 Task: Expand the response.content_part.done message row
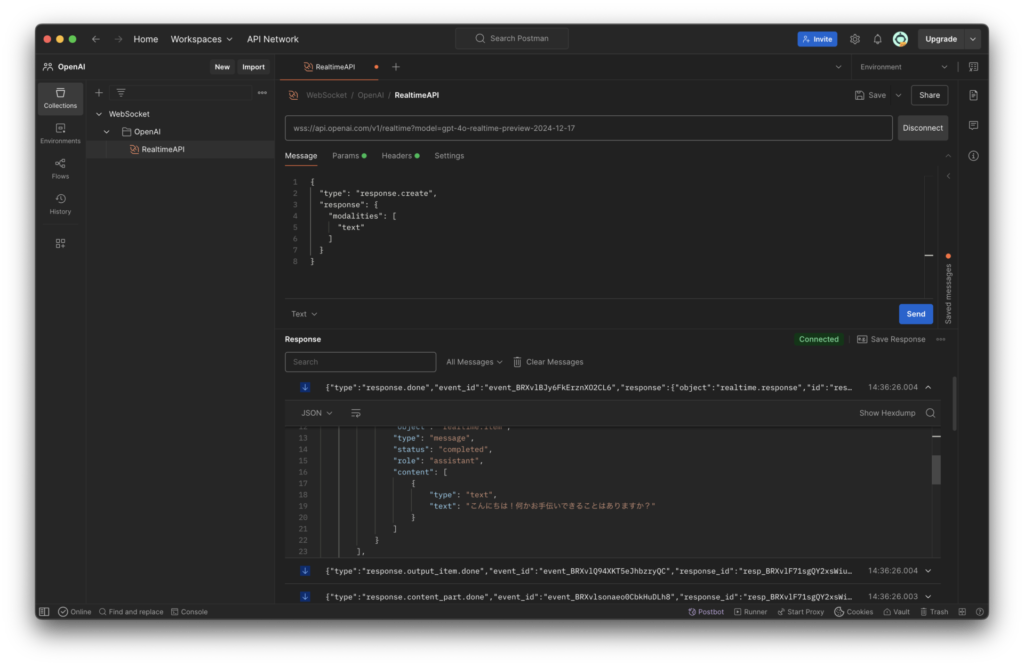tap(928, 597)
